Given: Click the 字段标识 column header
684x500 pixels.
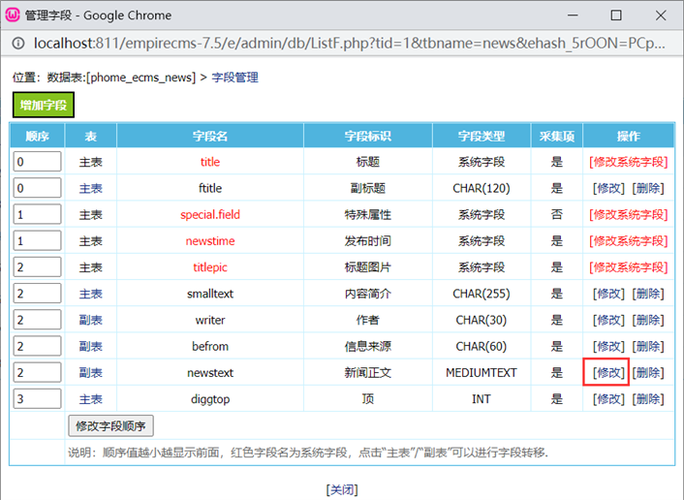Looking at the screenshot, I should coord(368,136).
